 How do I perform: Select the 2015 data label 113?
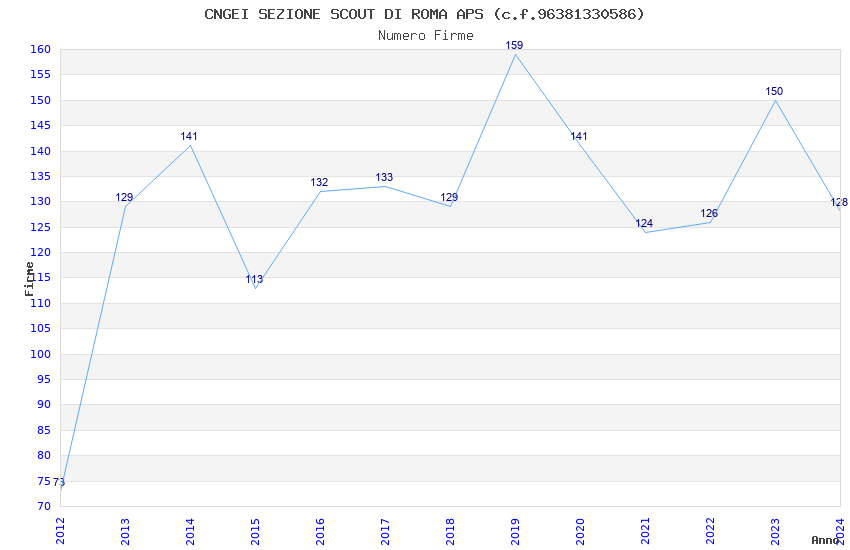[254, 280]
